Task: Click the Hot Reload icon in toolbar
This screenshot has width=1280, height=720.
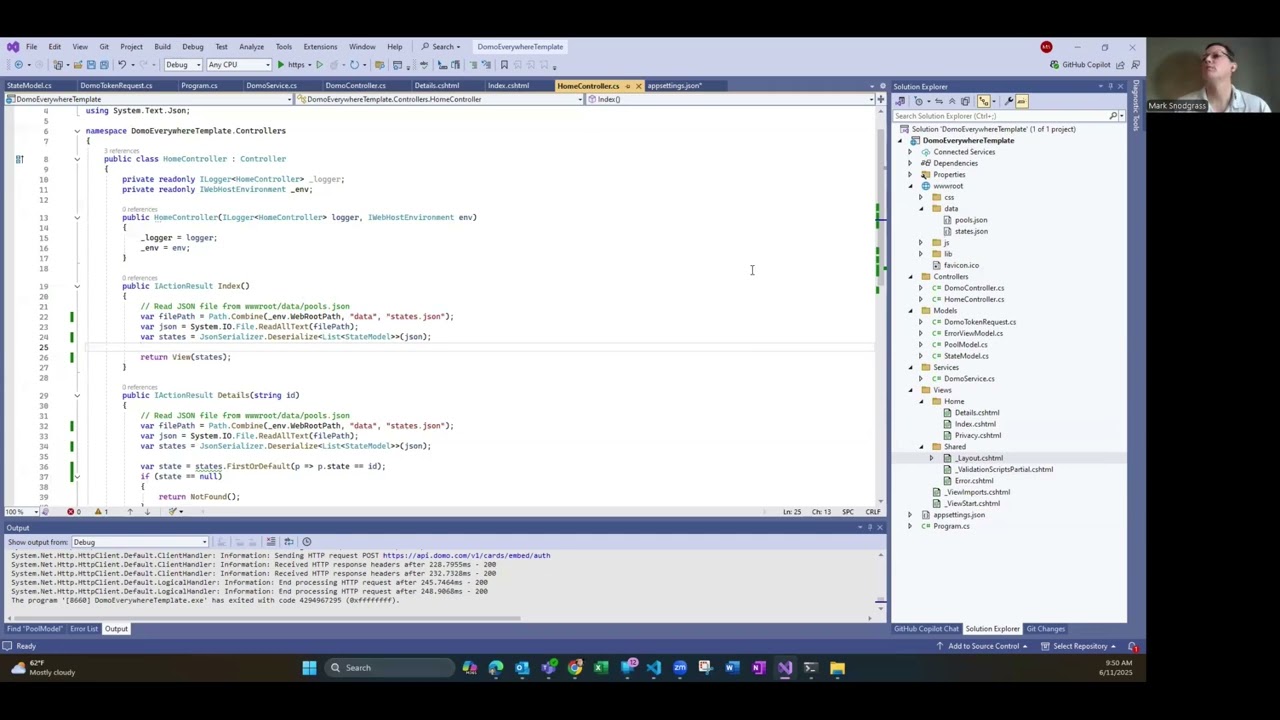Action: coord(354,65)
